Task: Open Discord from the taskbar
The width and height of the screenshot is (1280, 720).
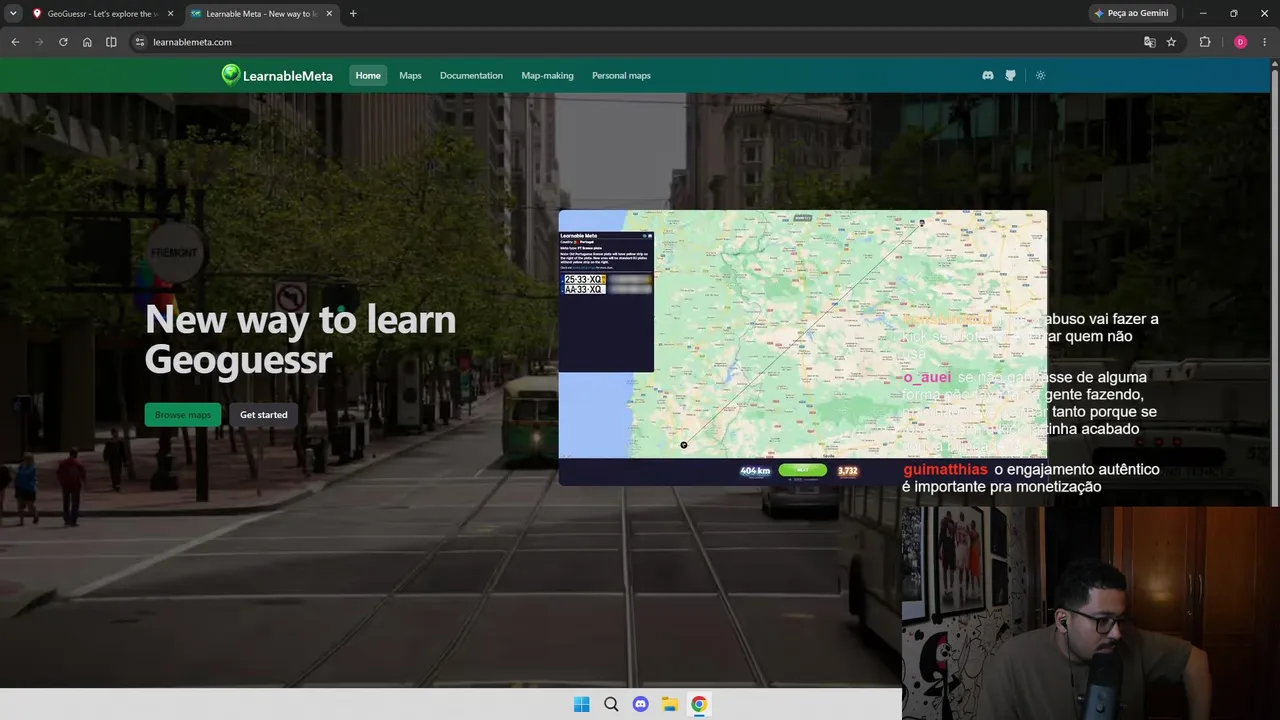Action: point(641,704)
